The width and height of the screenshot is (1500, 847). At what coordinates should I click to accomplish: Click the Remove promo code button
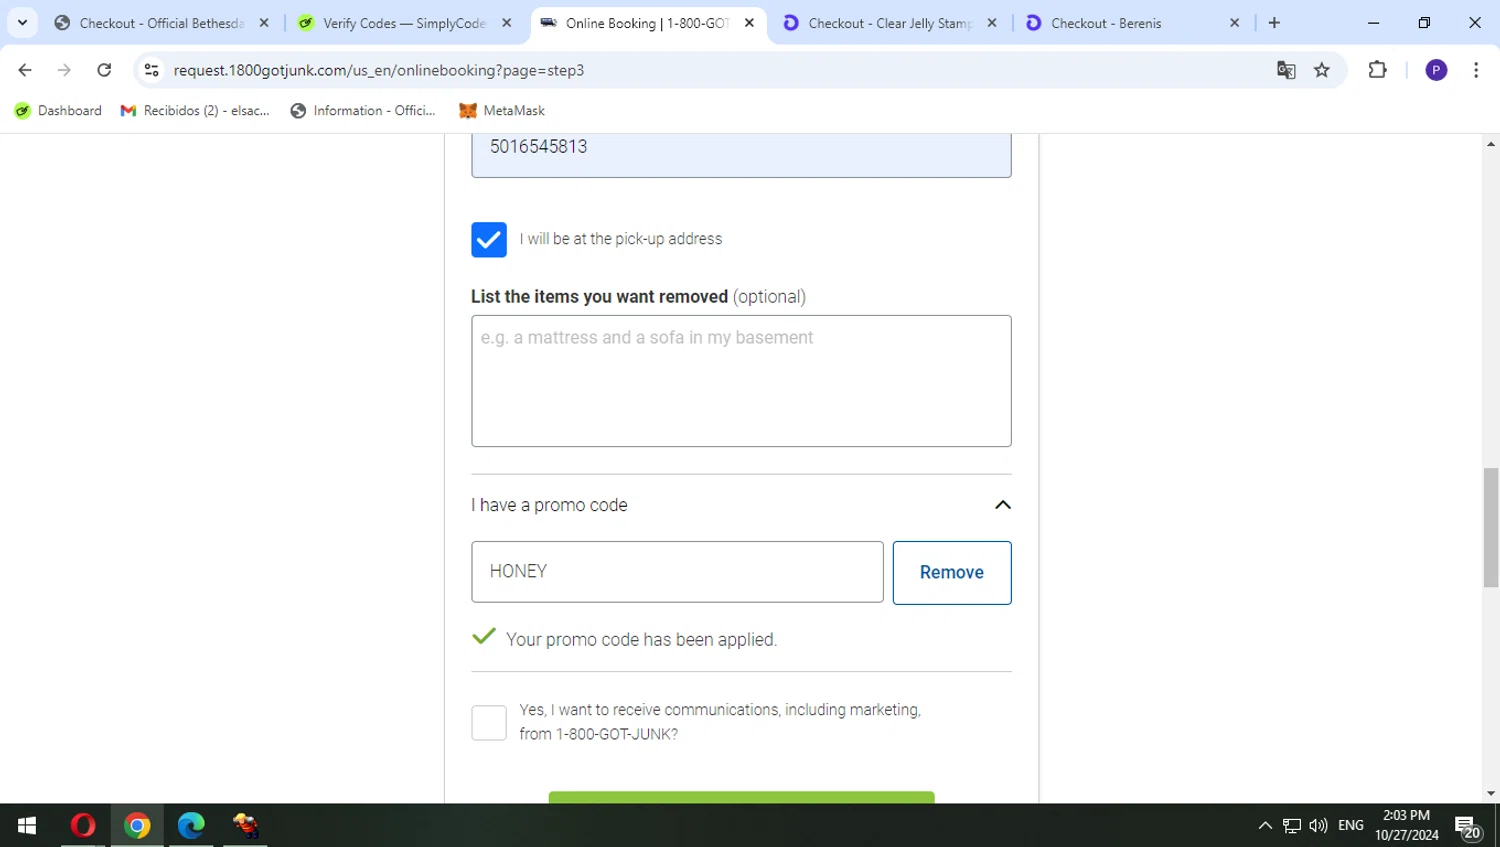click(952, 573)
